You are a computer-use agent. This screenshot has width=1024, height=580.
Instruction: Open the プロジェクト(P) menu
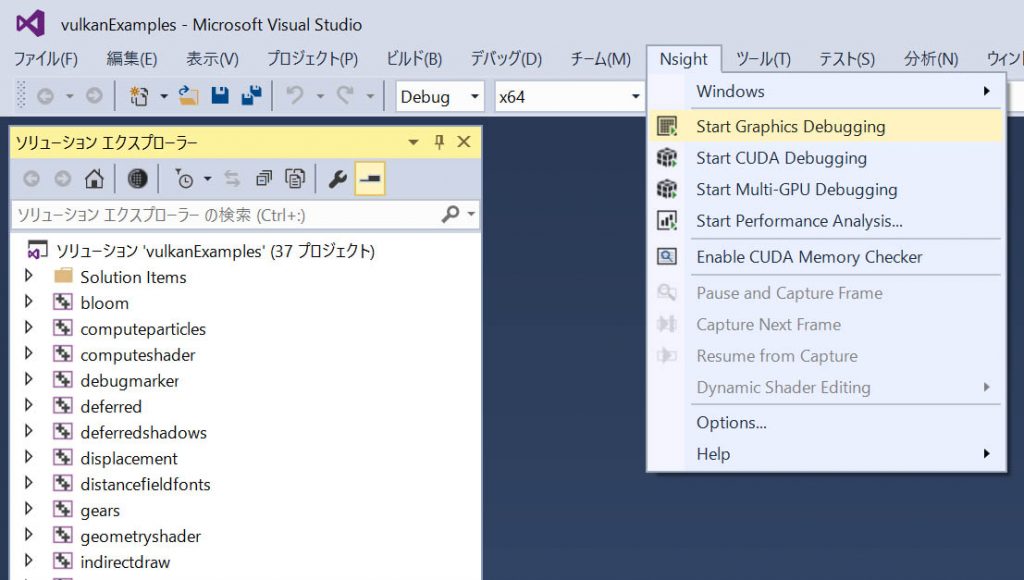click(312, 59)
